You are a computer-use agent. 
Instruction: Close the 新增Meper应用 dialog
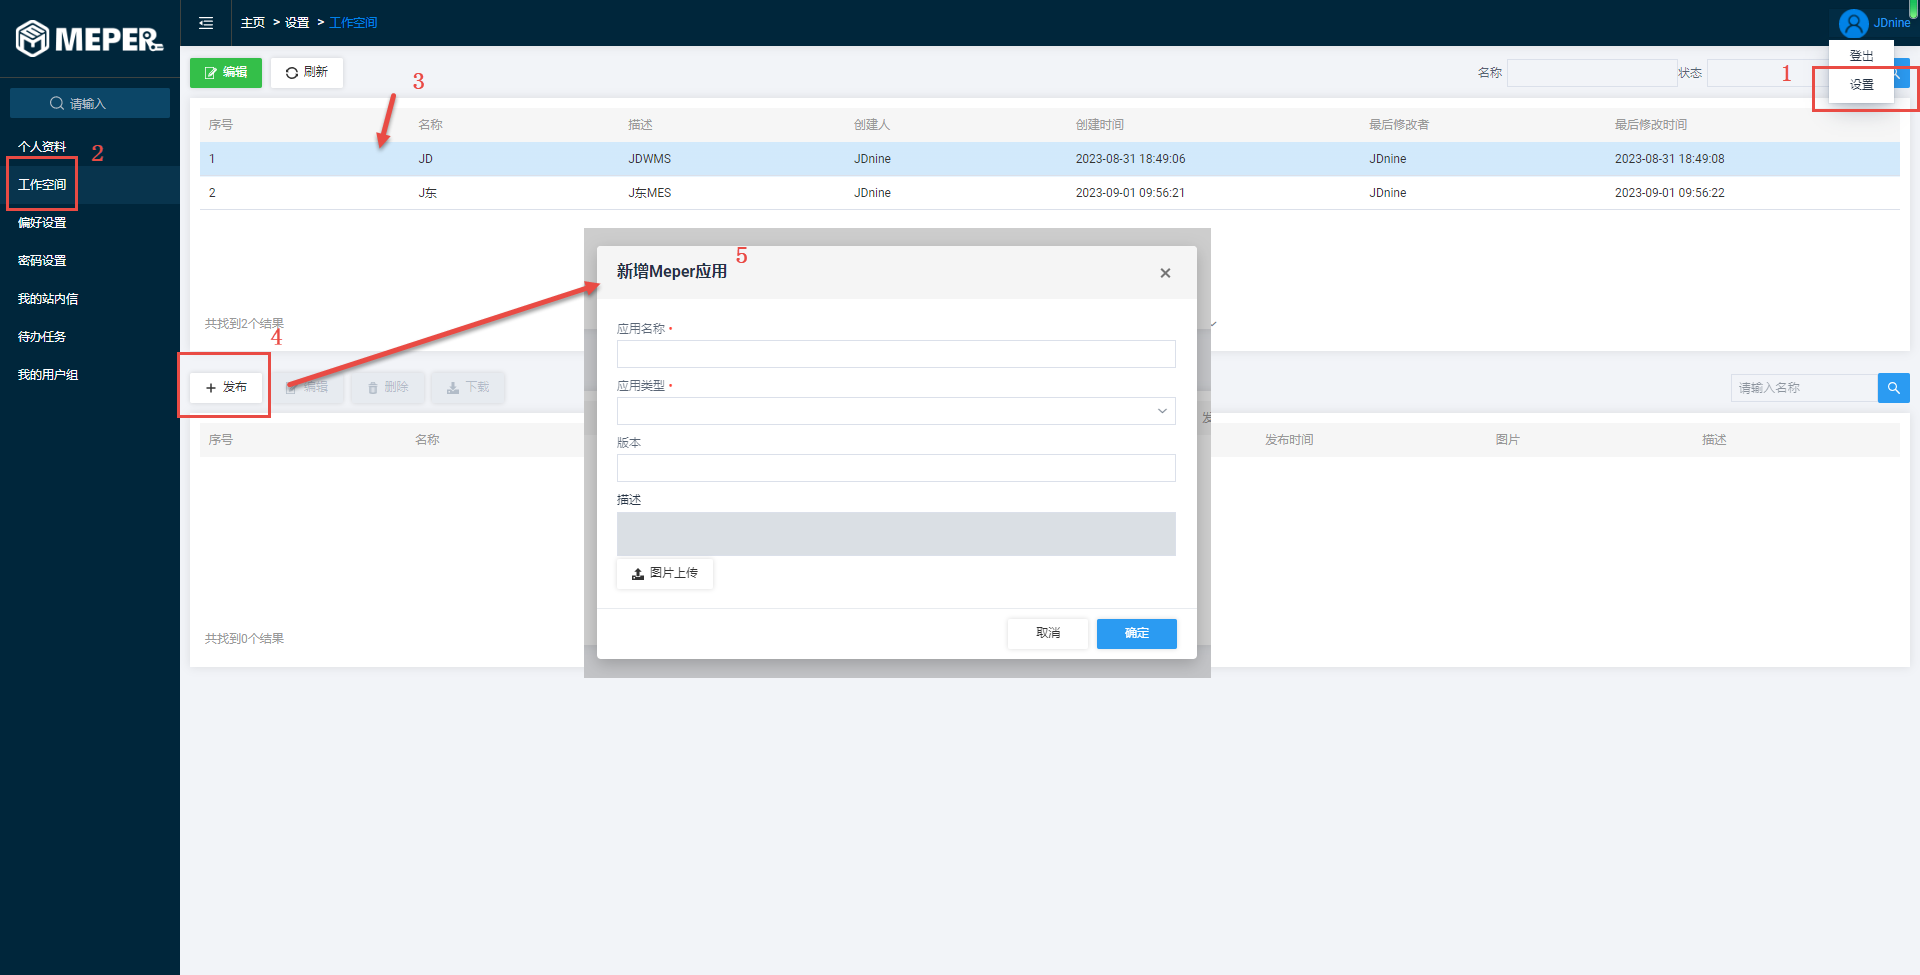[x=1165, y=273]
